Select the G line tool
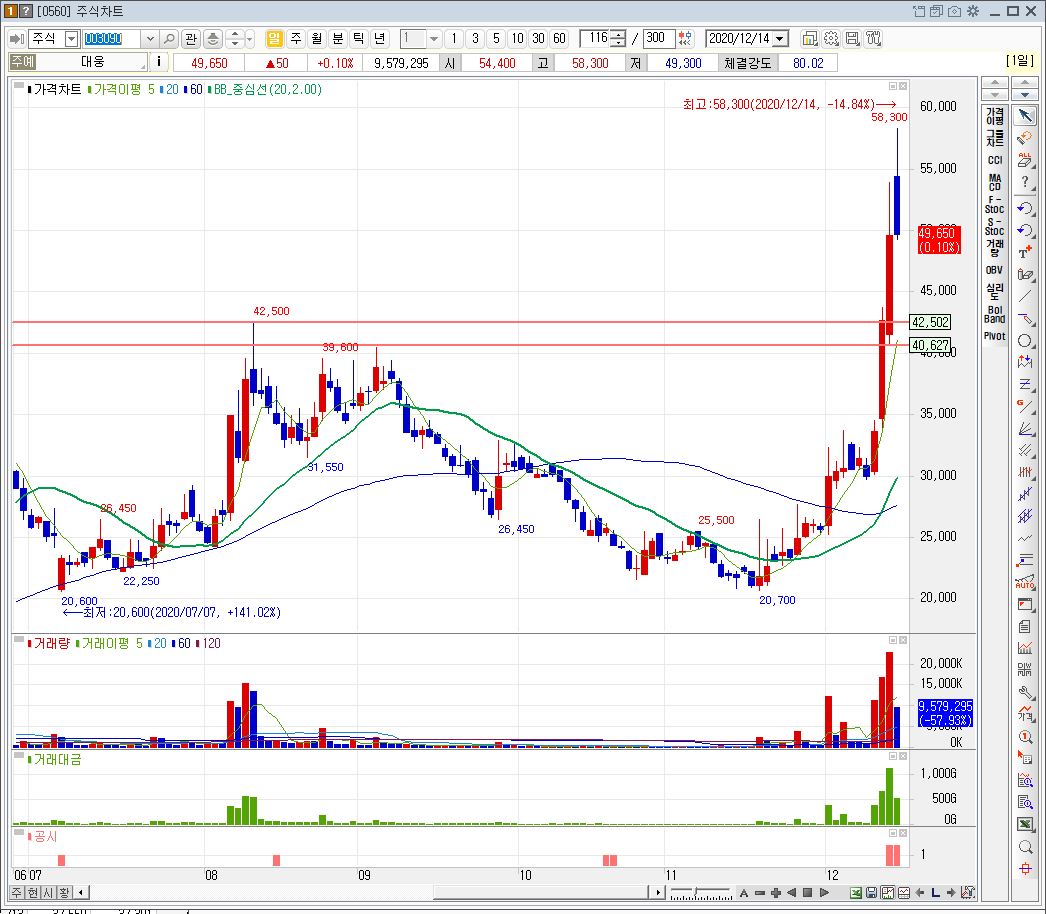Screen dimensions: 1046x914 pos(1025,406)
